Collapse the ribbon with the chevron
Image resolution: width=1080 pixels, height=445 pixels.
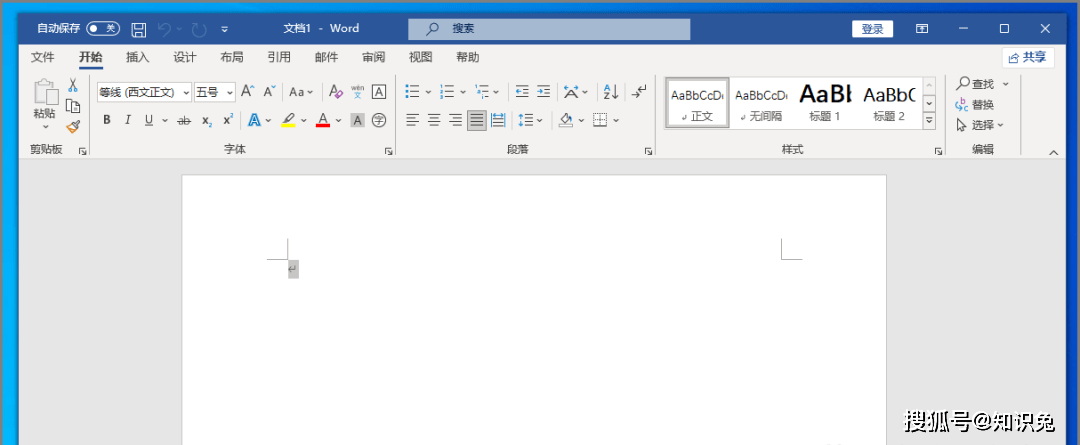coord(1054,153)
